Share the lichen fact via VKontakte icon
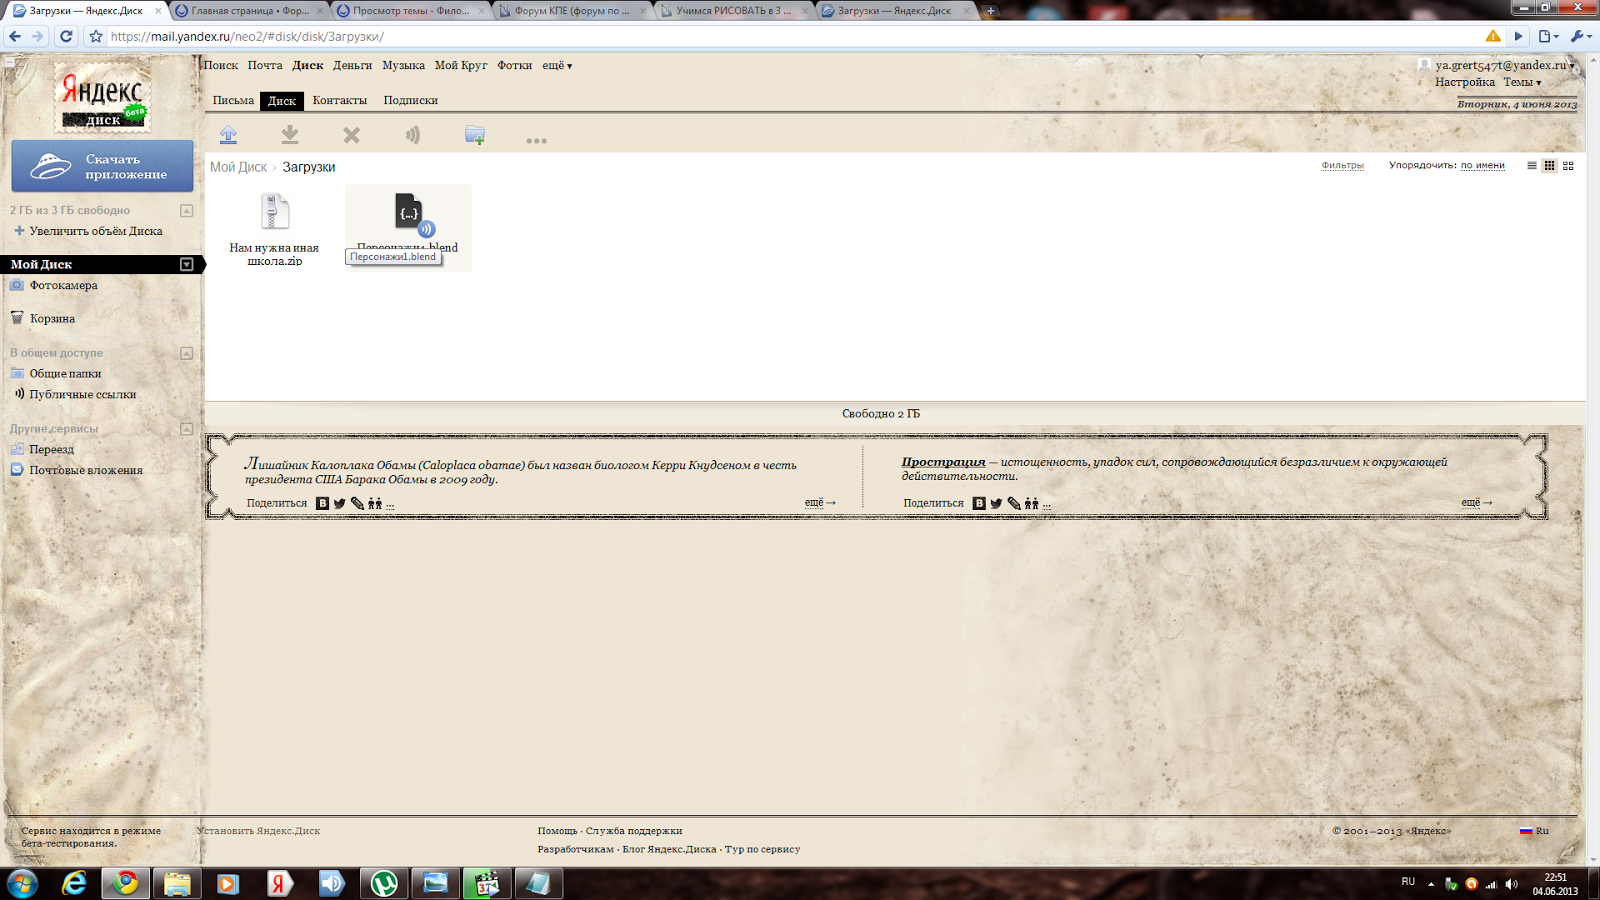This screenshot has width=1600, height=900. click(x=322, y=503)
